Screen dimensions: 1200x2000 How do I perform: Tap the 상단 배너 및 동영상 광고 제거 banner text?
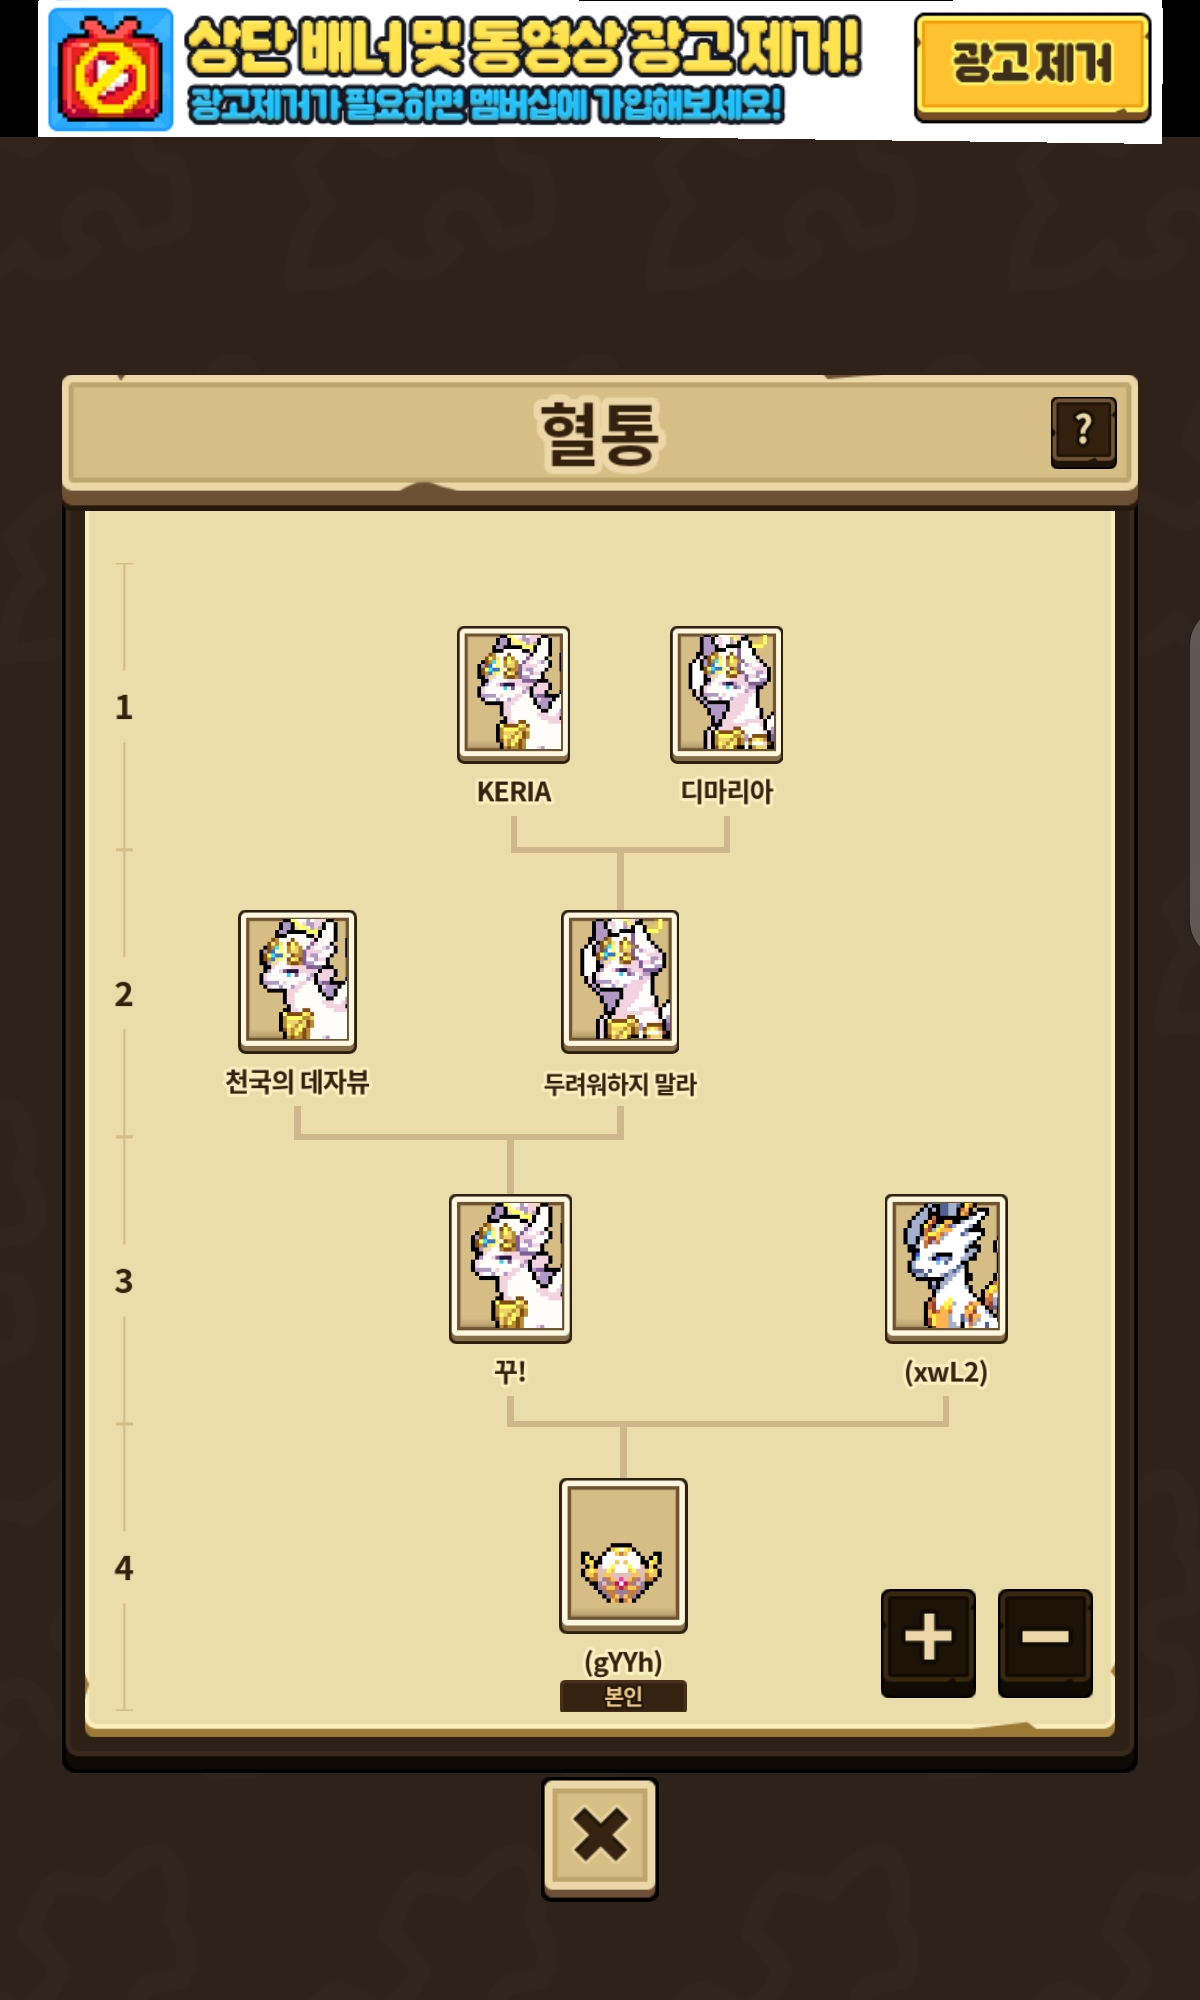tap(523, 47)
